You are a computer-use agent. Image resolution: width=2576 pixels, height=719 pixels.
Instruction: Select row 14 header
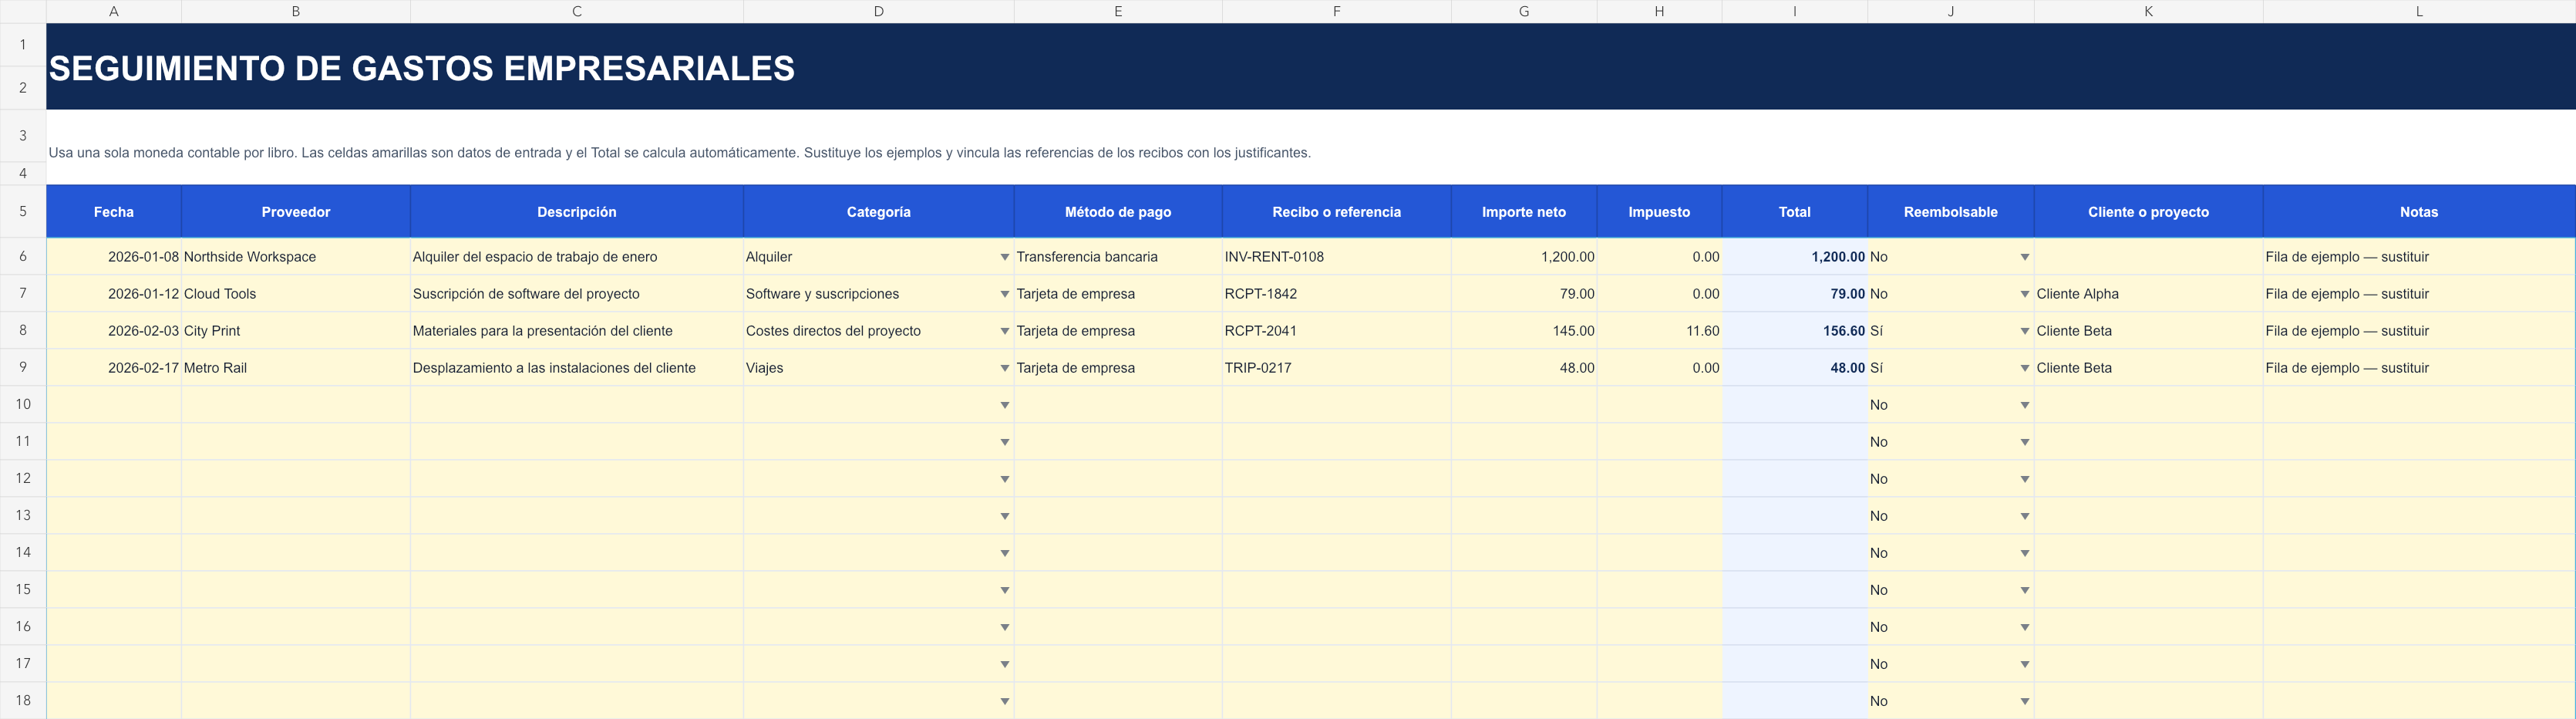point(23,552)
